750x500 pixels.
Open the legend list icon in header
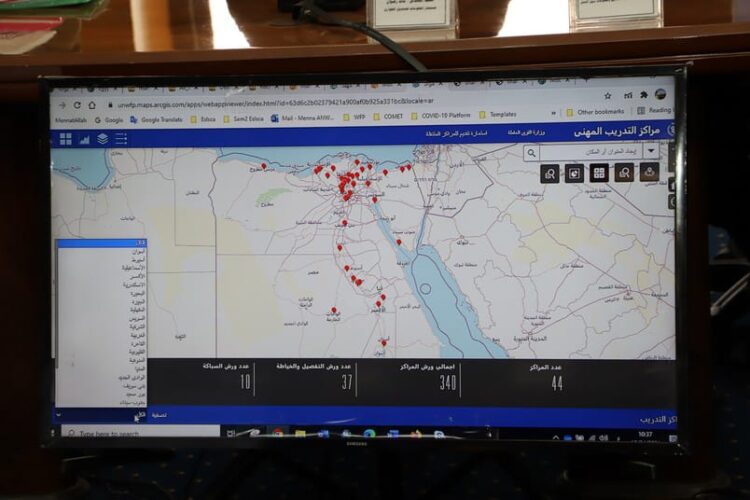click(121, 139)
